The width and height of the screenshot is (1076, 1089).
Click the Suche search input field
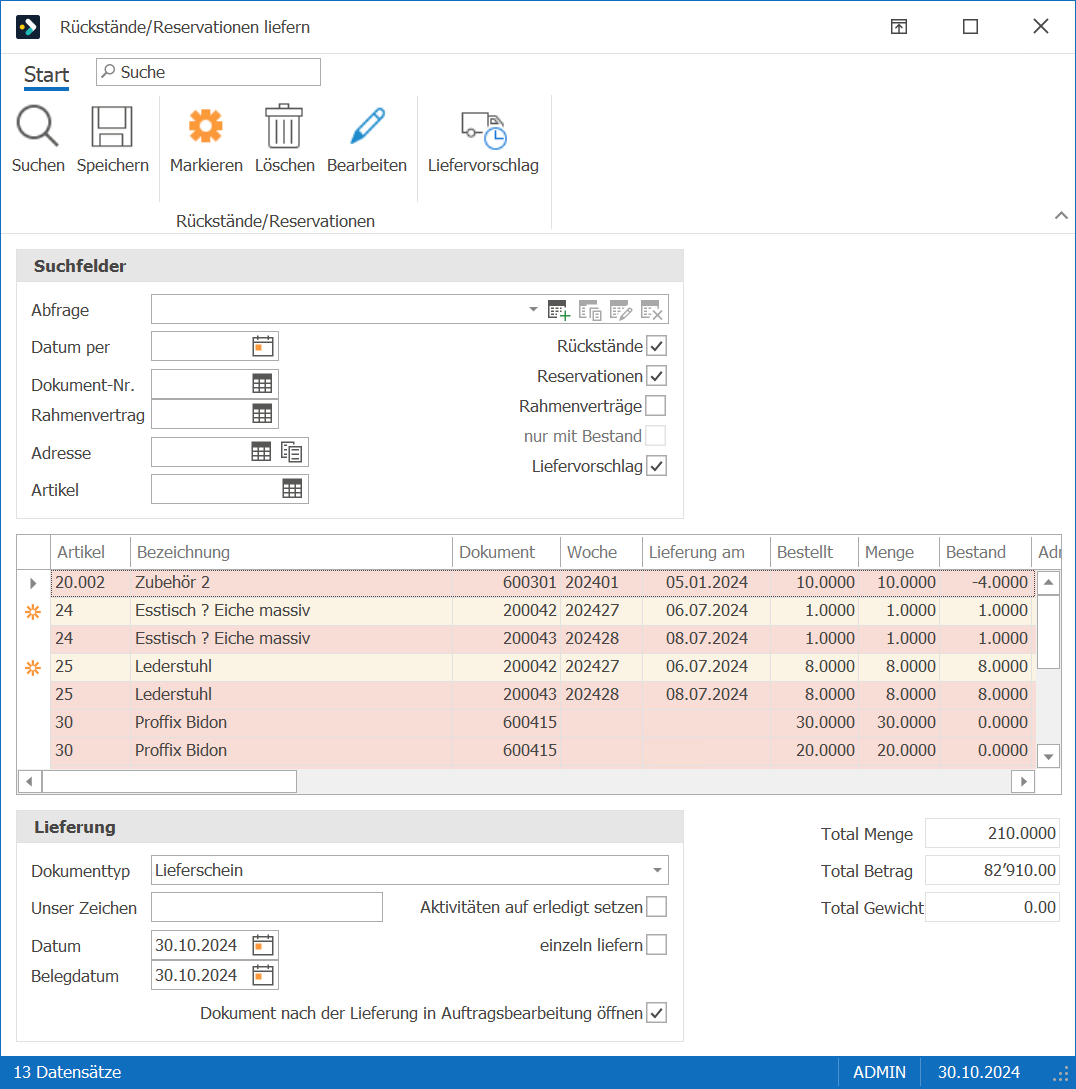coord(208,72)
